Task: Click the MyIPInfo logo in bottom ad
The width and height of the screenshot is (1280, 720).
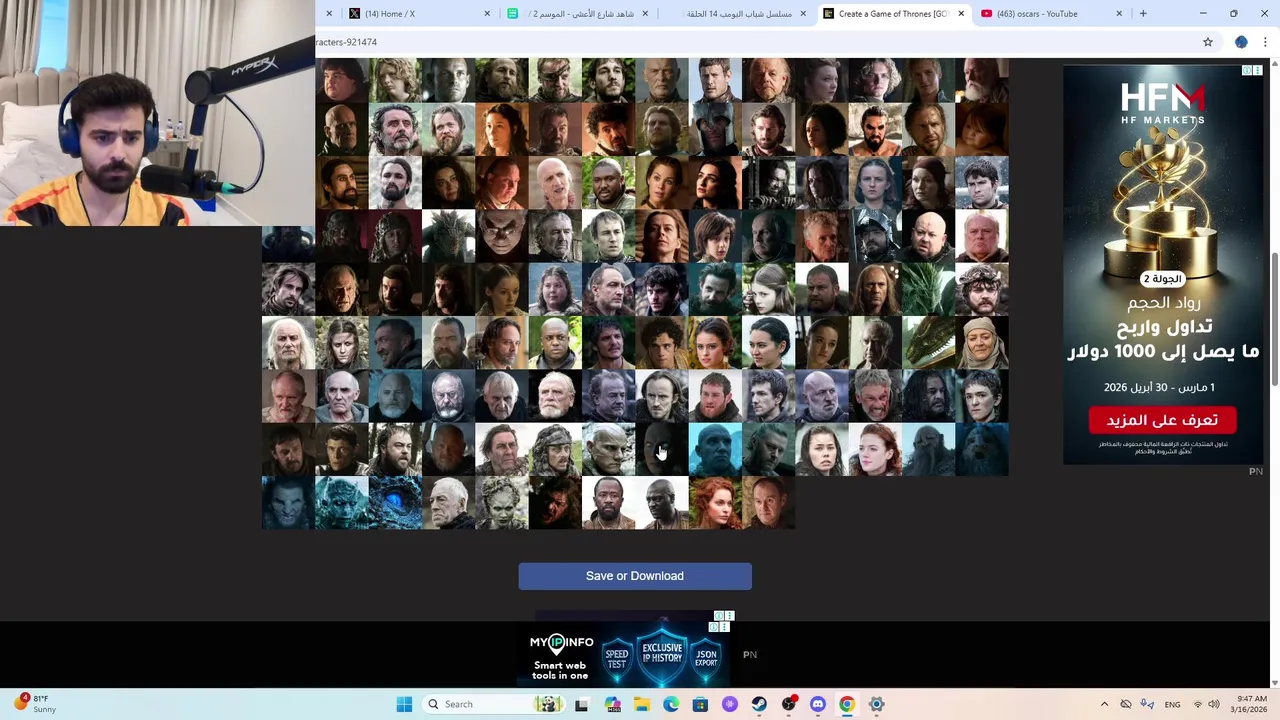Action: point(561,642)
